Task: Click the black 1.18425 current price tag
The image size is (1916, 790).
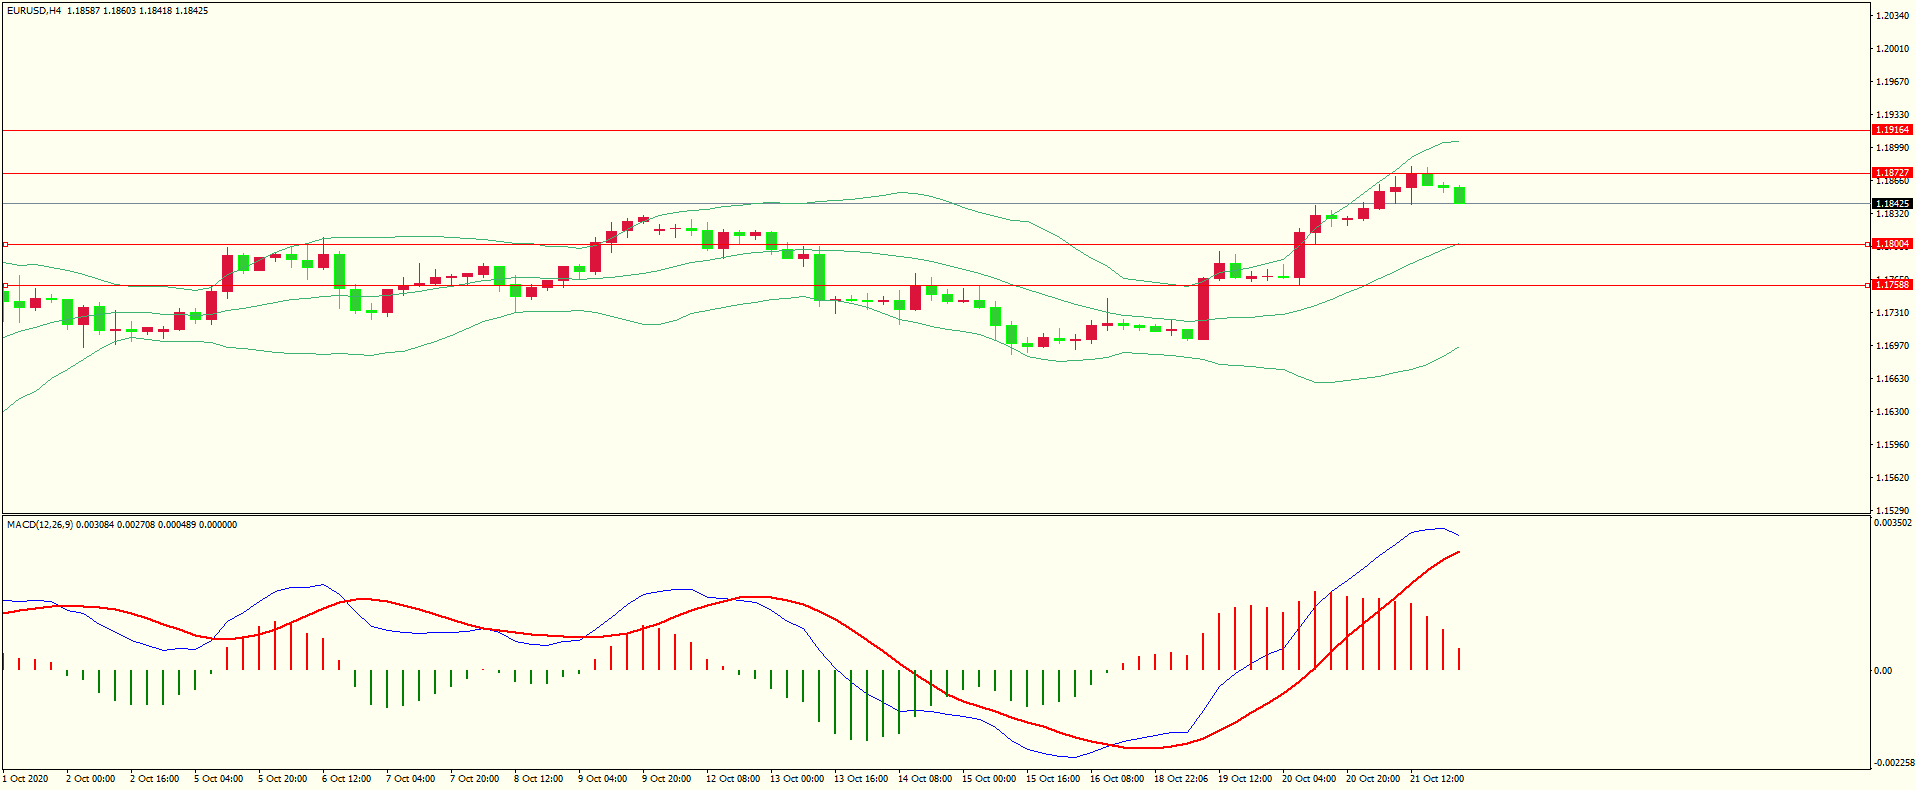Action: [1891, 204]
